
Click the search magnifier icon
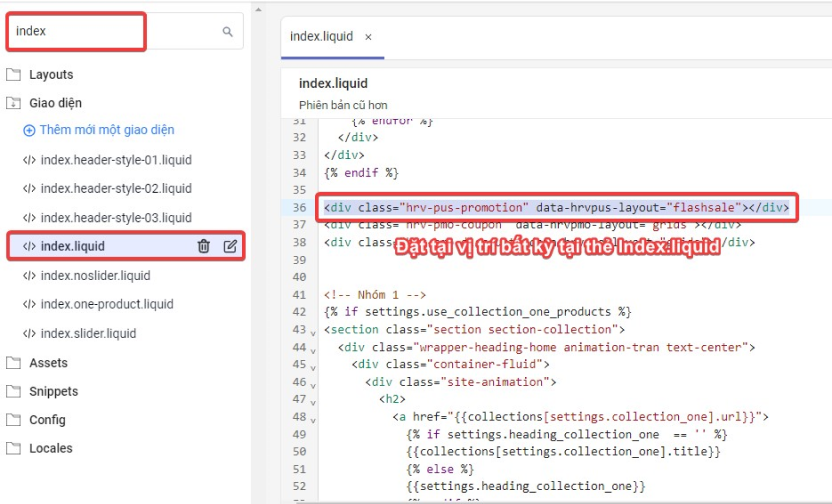[228, 32]
